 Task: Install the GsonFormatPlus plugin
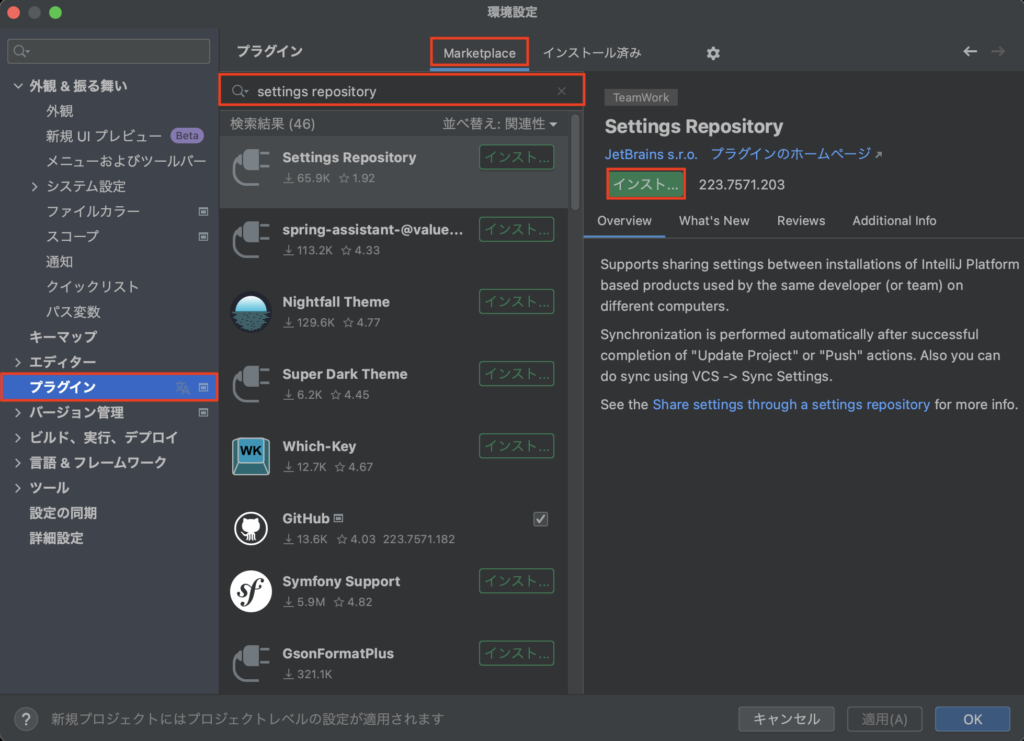point(517,654)
